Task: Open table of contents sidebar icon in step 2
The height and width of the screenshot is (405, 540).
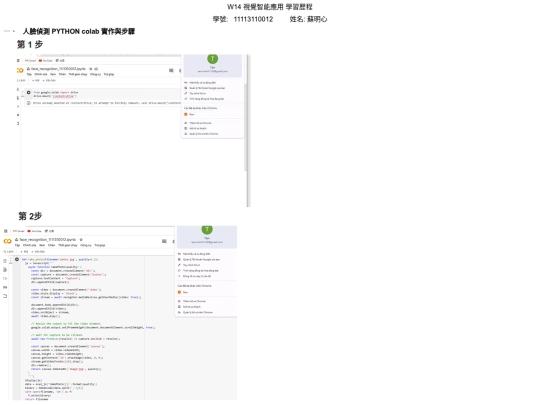Action: pos(5,261)
